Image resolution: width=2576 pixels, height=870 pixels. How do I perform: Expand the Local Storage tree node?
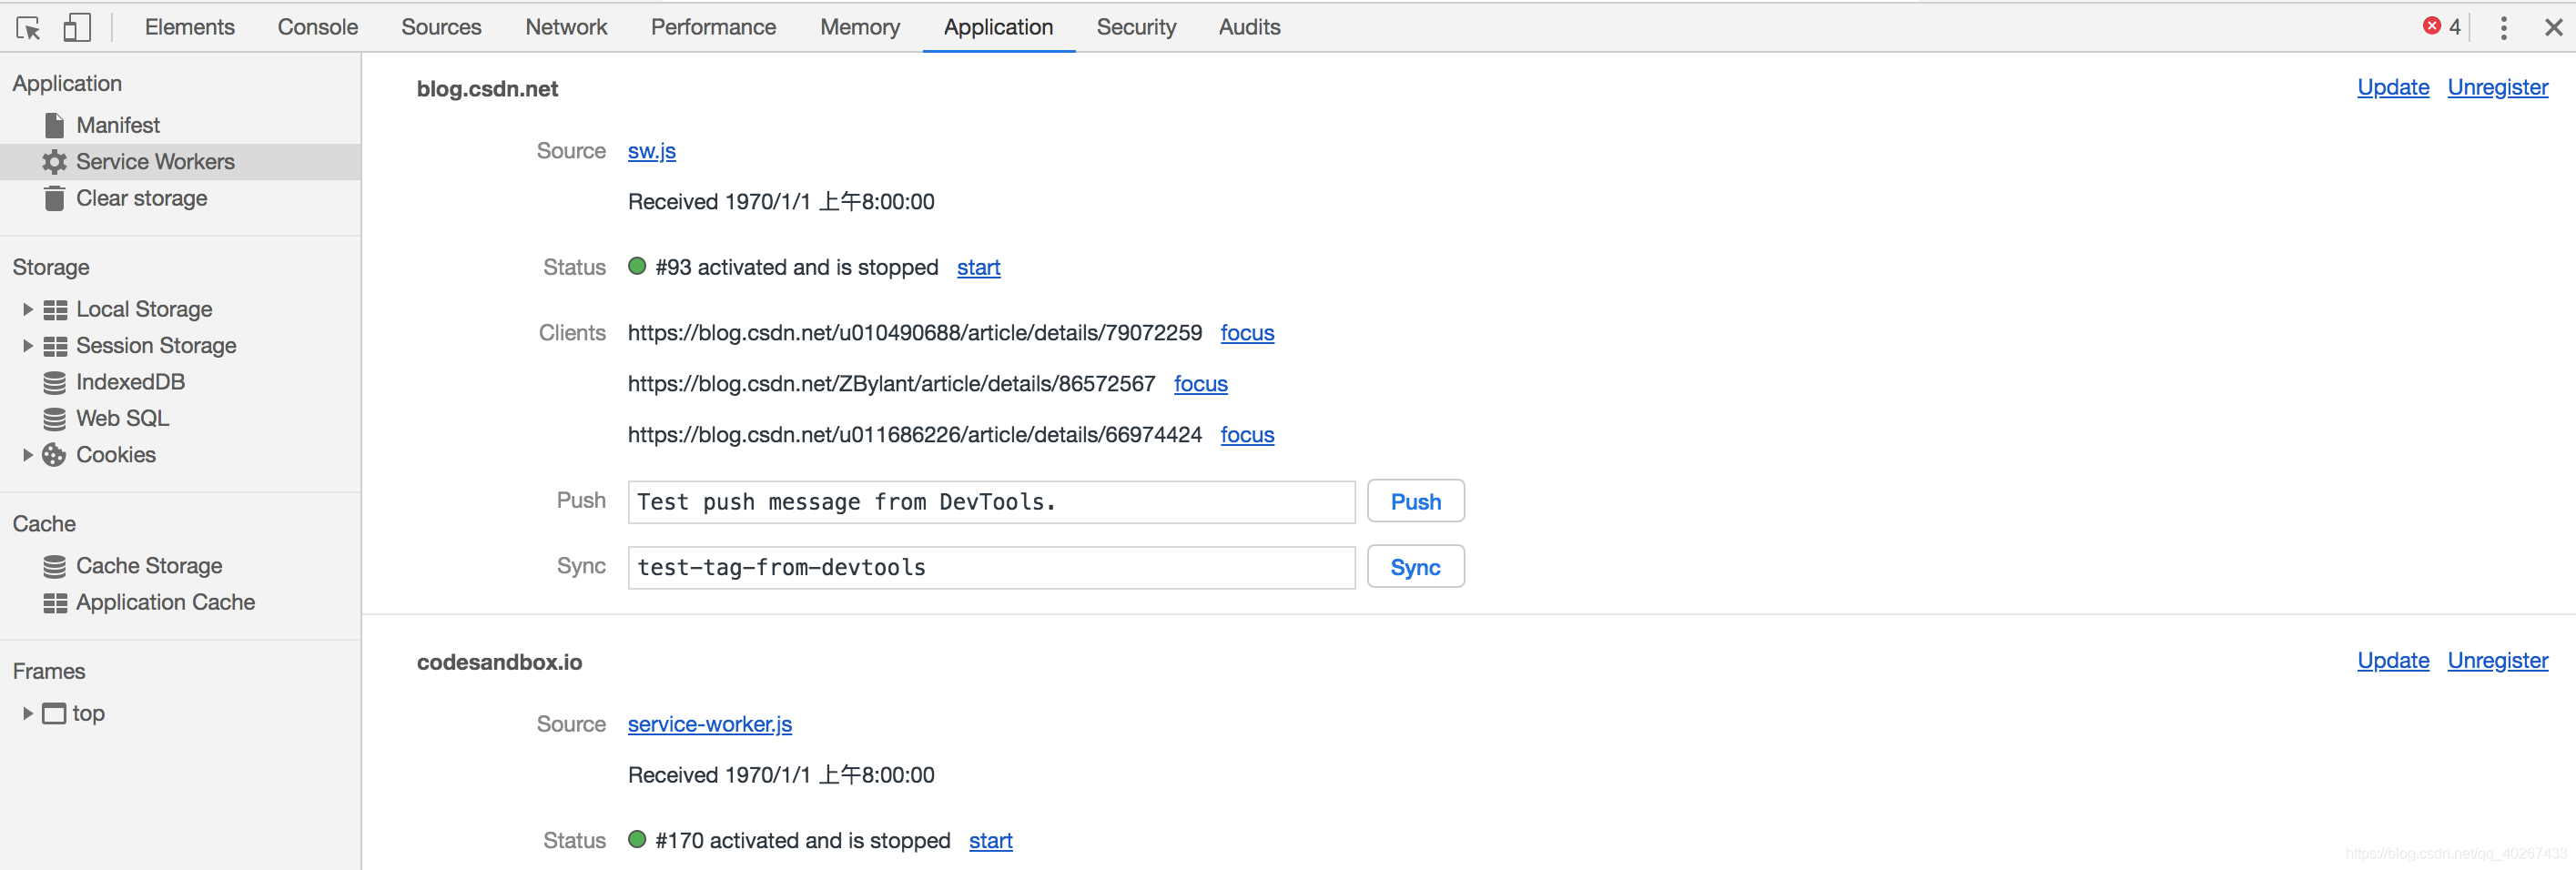[x=28, y=310]
